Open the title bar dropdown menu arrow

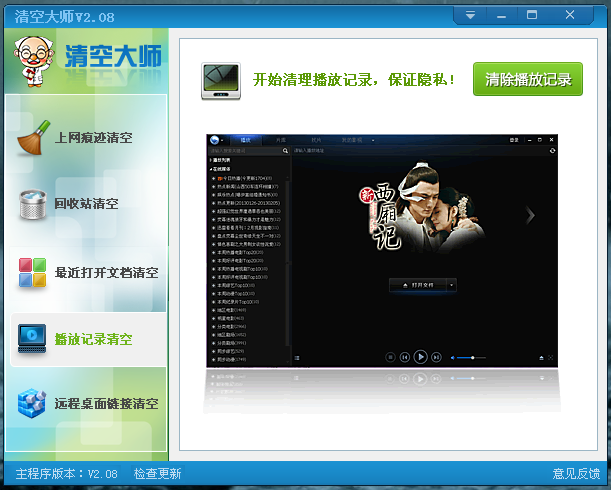pos(470,16)
